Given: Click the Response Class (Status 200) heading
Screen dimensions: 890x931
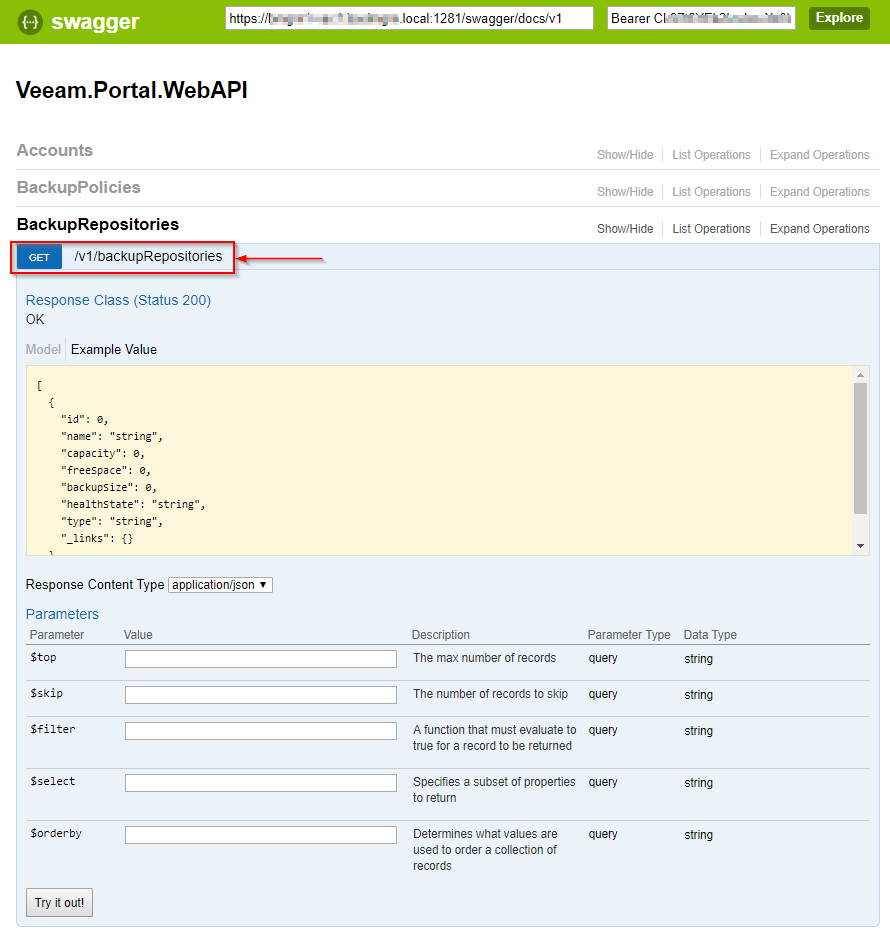Looking at the screenshot, I should 118,300.
